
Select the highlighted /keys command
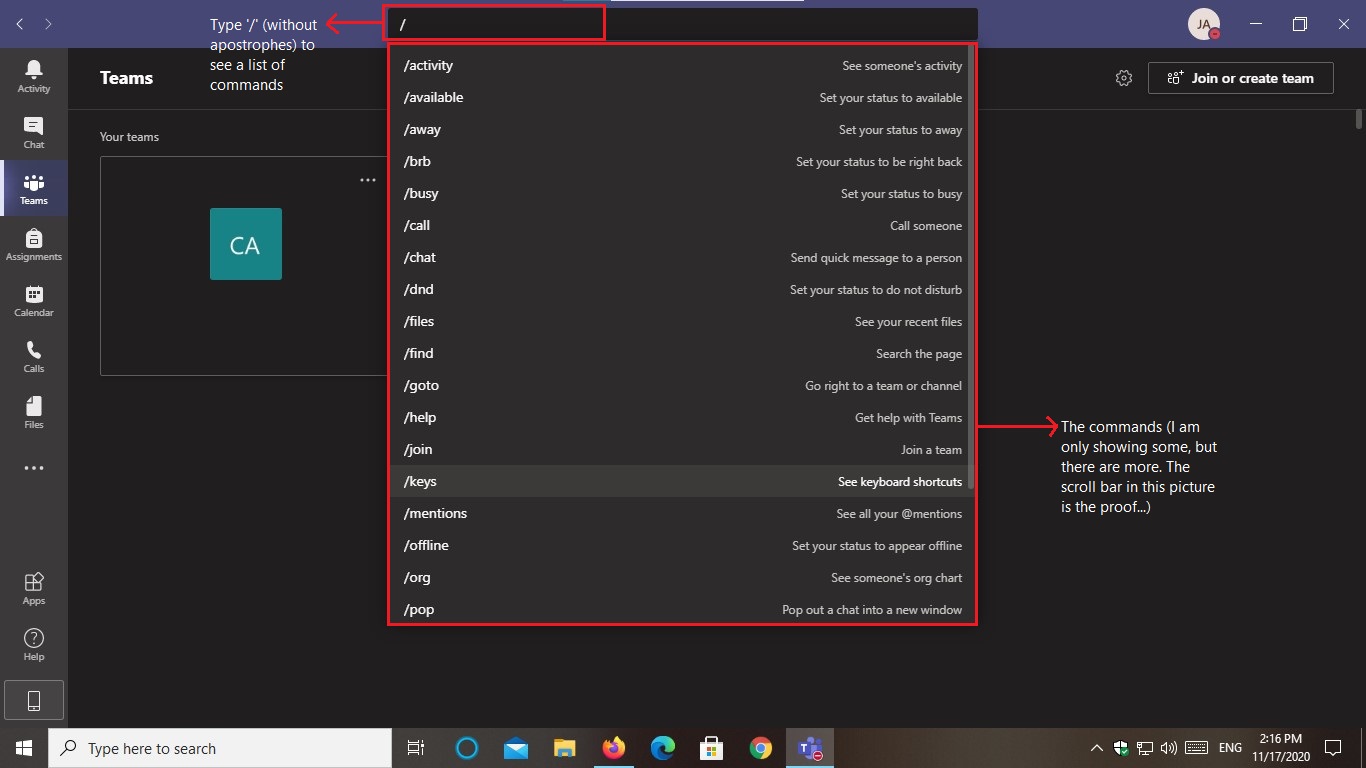click(681, 482)
